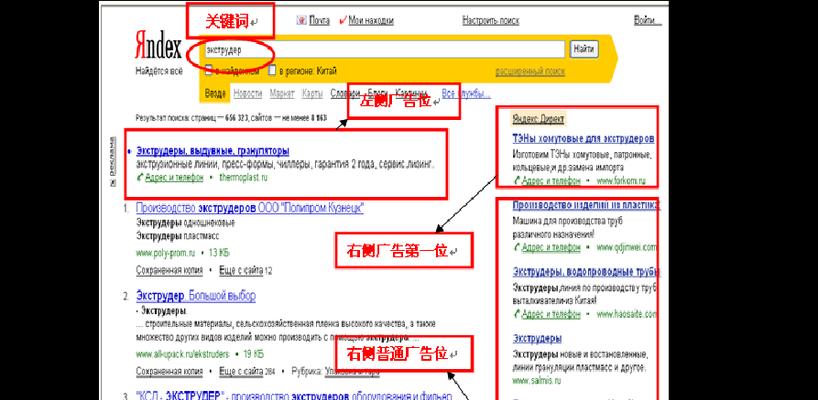Open ad 'Экструдеры, выдувные, грануляторы'

pyautogui.click(x=212, y=151)
